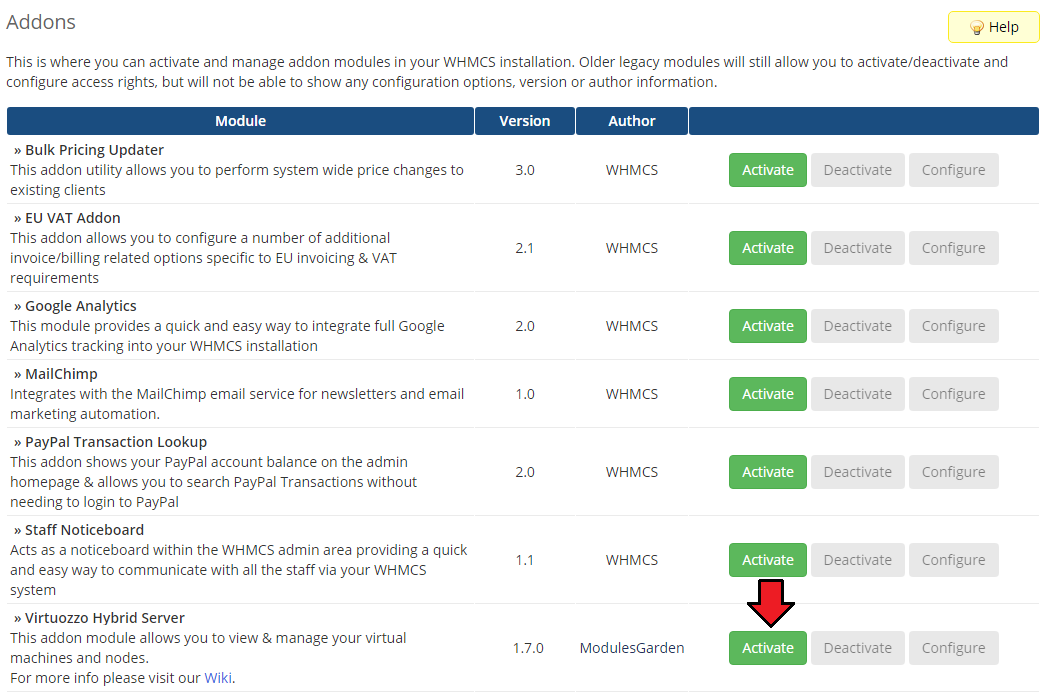Deactivate PayPal Transaction Lookup
Screen dimensions: 1045x695
point(857,472)
